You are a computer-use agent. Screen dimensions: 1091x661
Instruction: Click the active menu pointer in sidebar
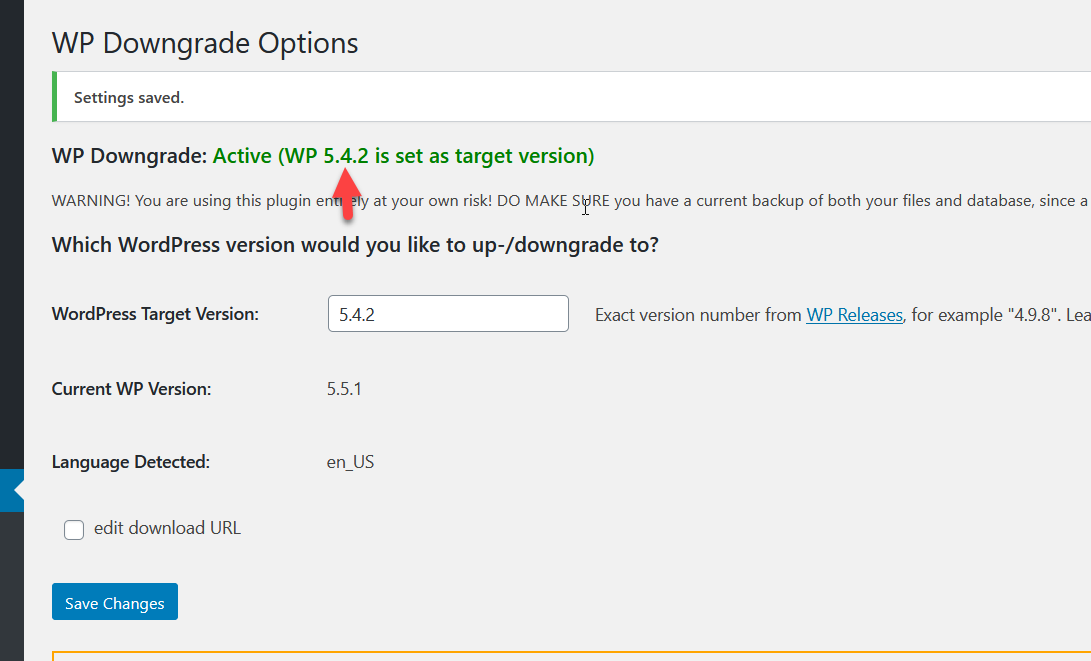point(17,490)
